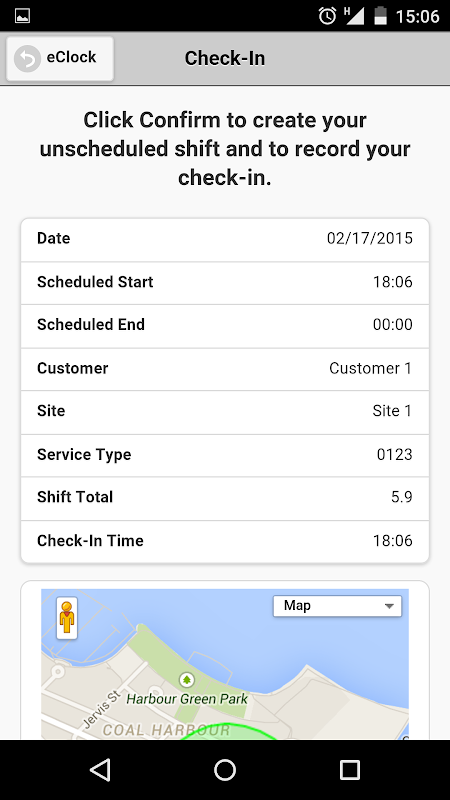Click the Harbour Green Park tree marker
This screenshot has width=450, height=800.
coord(187,679)
